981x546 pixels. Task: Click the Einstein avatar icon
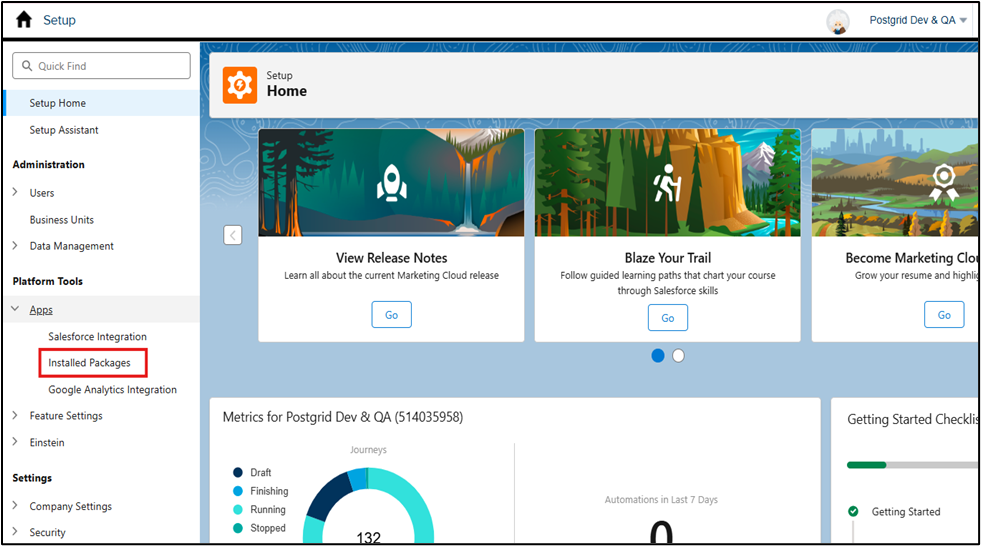pyautogui.click(x=838, y=22)
